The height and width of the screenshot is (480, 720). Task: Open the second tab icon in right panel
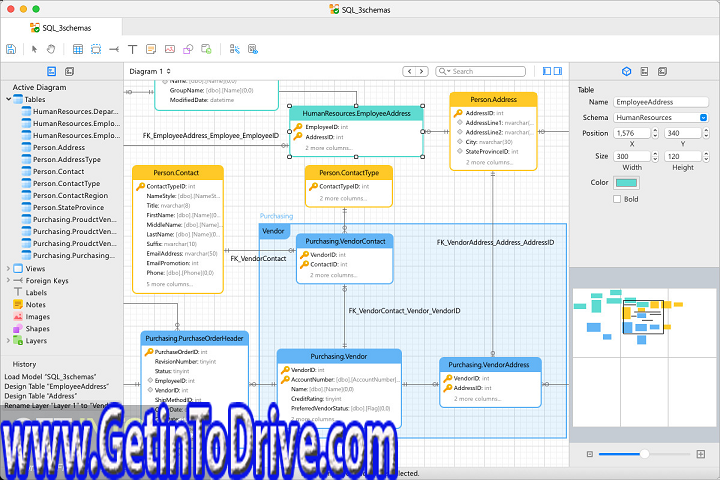pyautogui.click(x=644, y=71)
